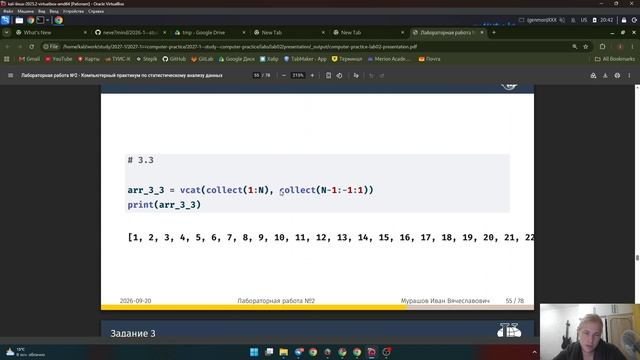
Task: Click the search zoom icon in address bar
Action: click(575, 47)
